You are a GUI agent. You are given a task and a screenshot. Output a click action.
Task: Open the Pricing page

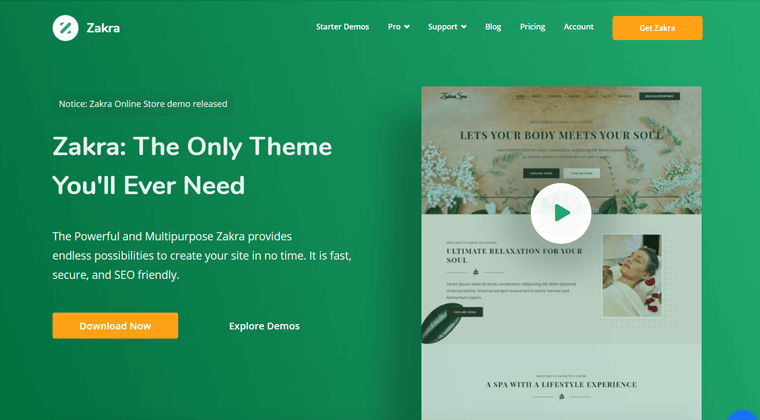pos(532,27)
